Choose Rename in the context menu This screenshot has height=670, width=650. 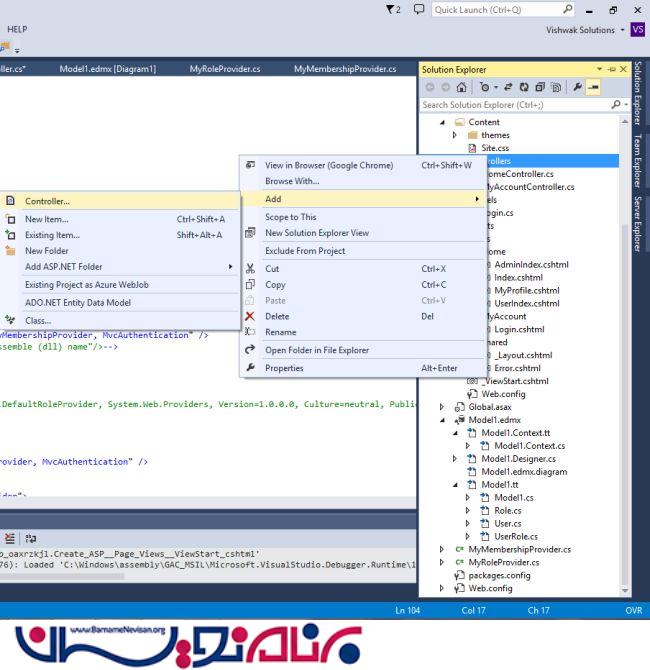[280, 332]
